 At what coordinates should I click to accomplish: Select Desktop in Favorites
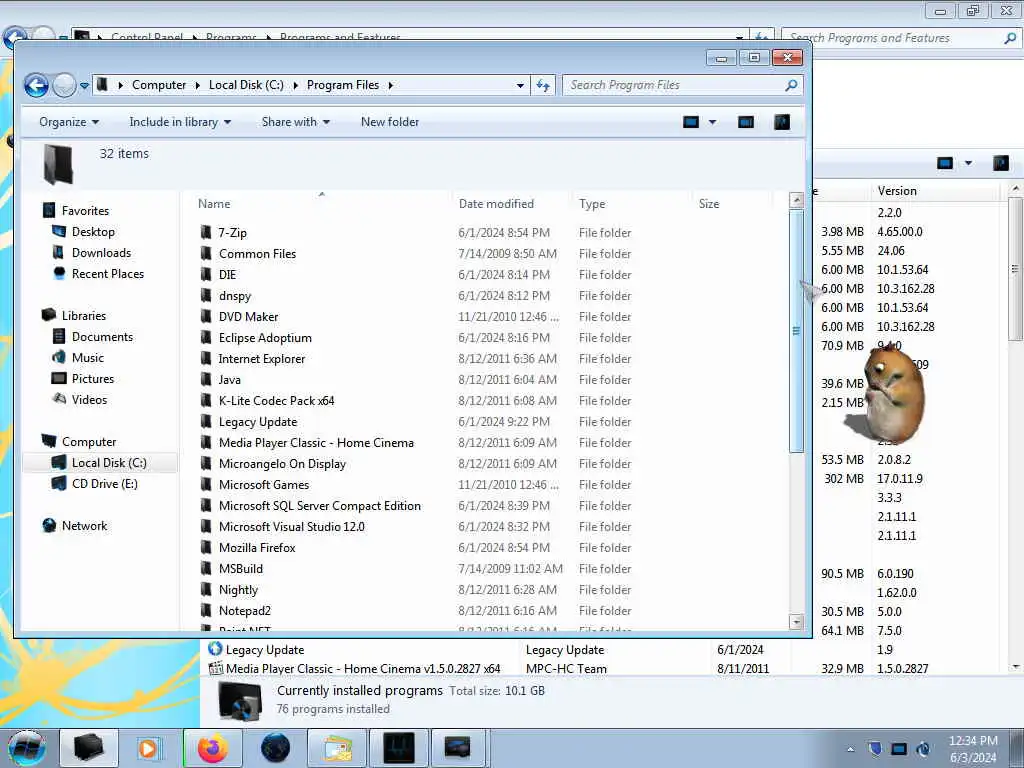[x=93, y=232]
